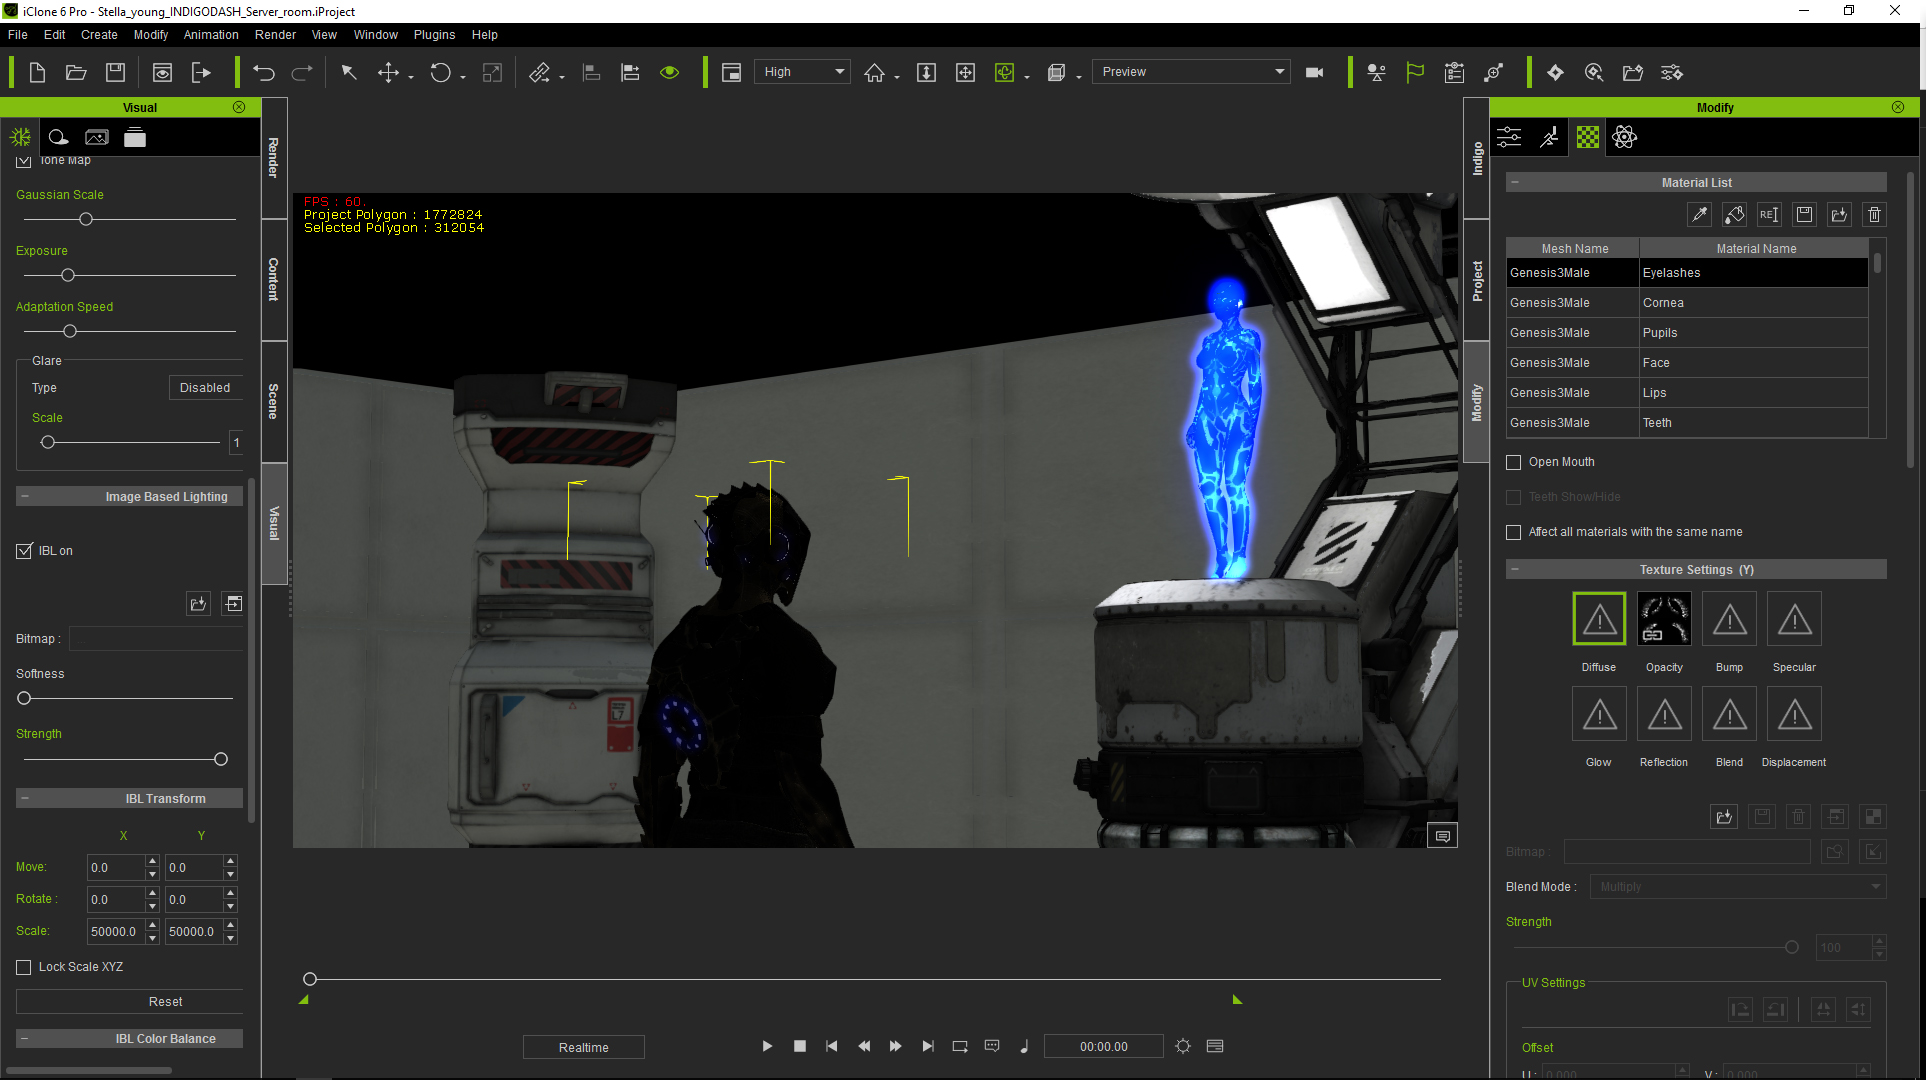Collapse the IBL Transform section
The width and height of the screenshot is (1926, 1080).
[25, 798]
